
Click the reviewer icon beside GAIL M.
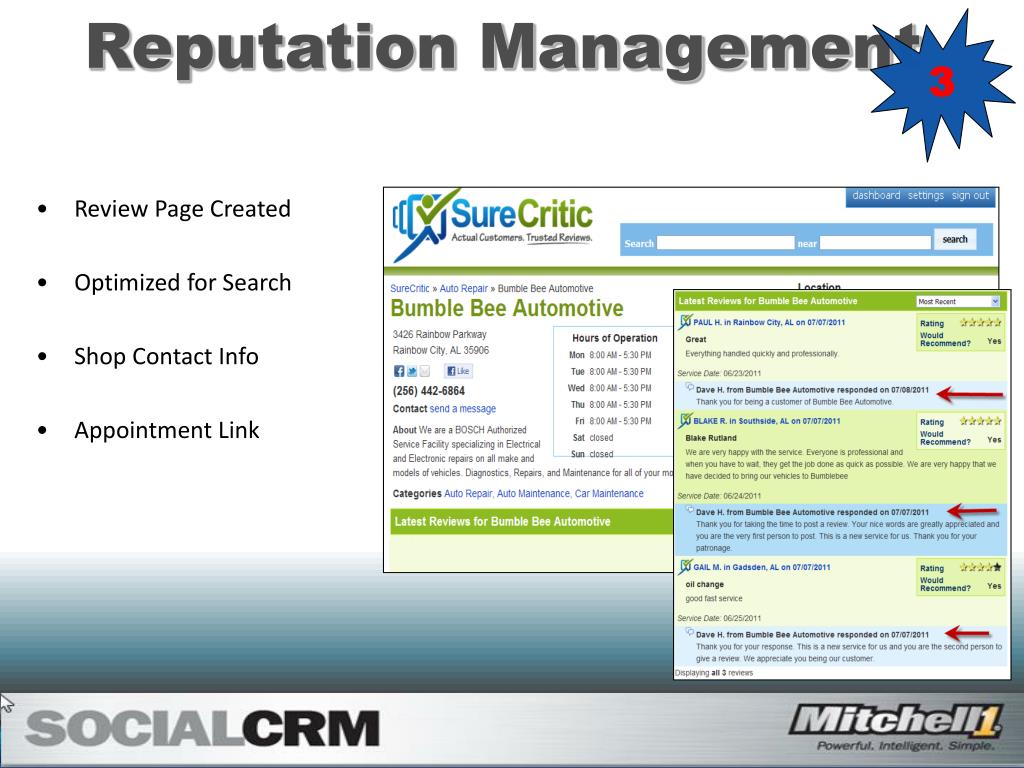point(685,567)
